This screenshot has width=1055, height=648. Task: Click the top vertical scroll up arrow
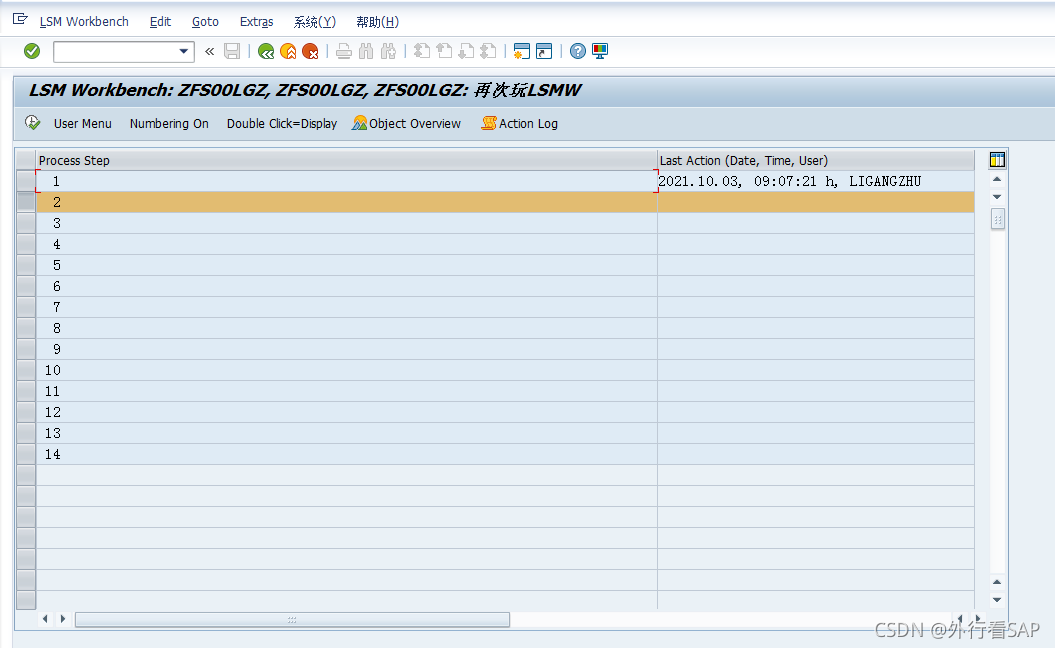coord(997,180)
